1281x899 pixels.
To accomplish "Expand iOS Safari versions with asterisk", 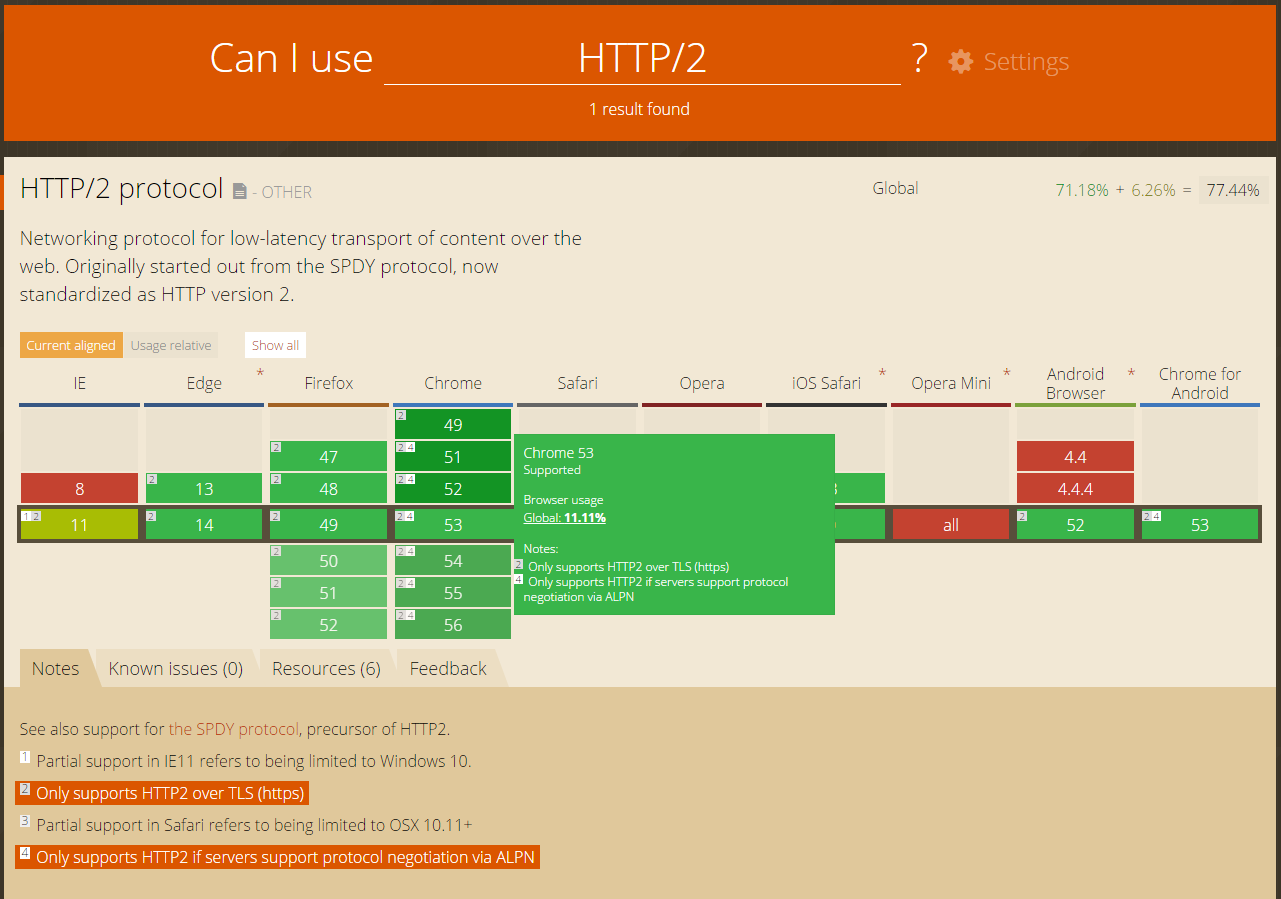I will click(x=881, y=372).
